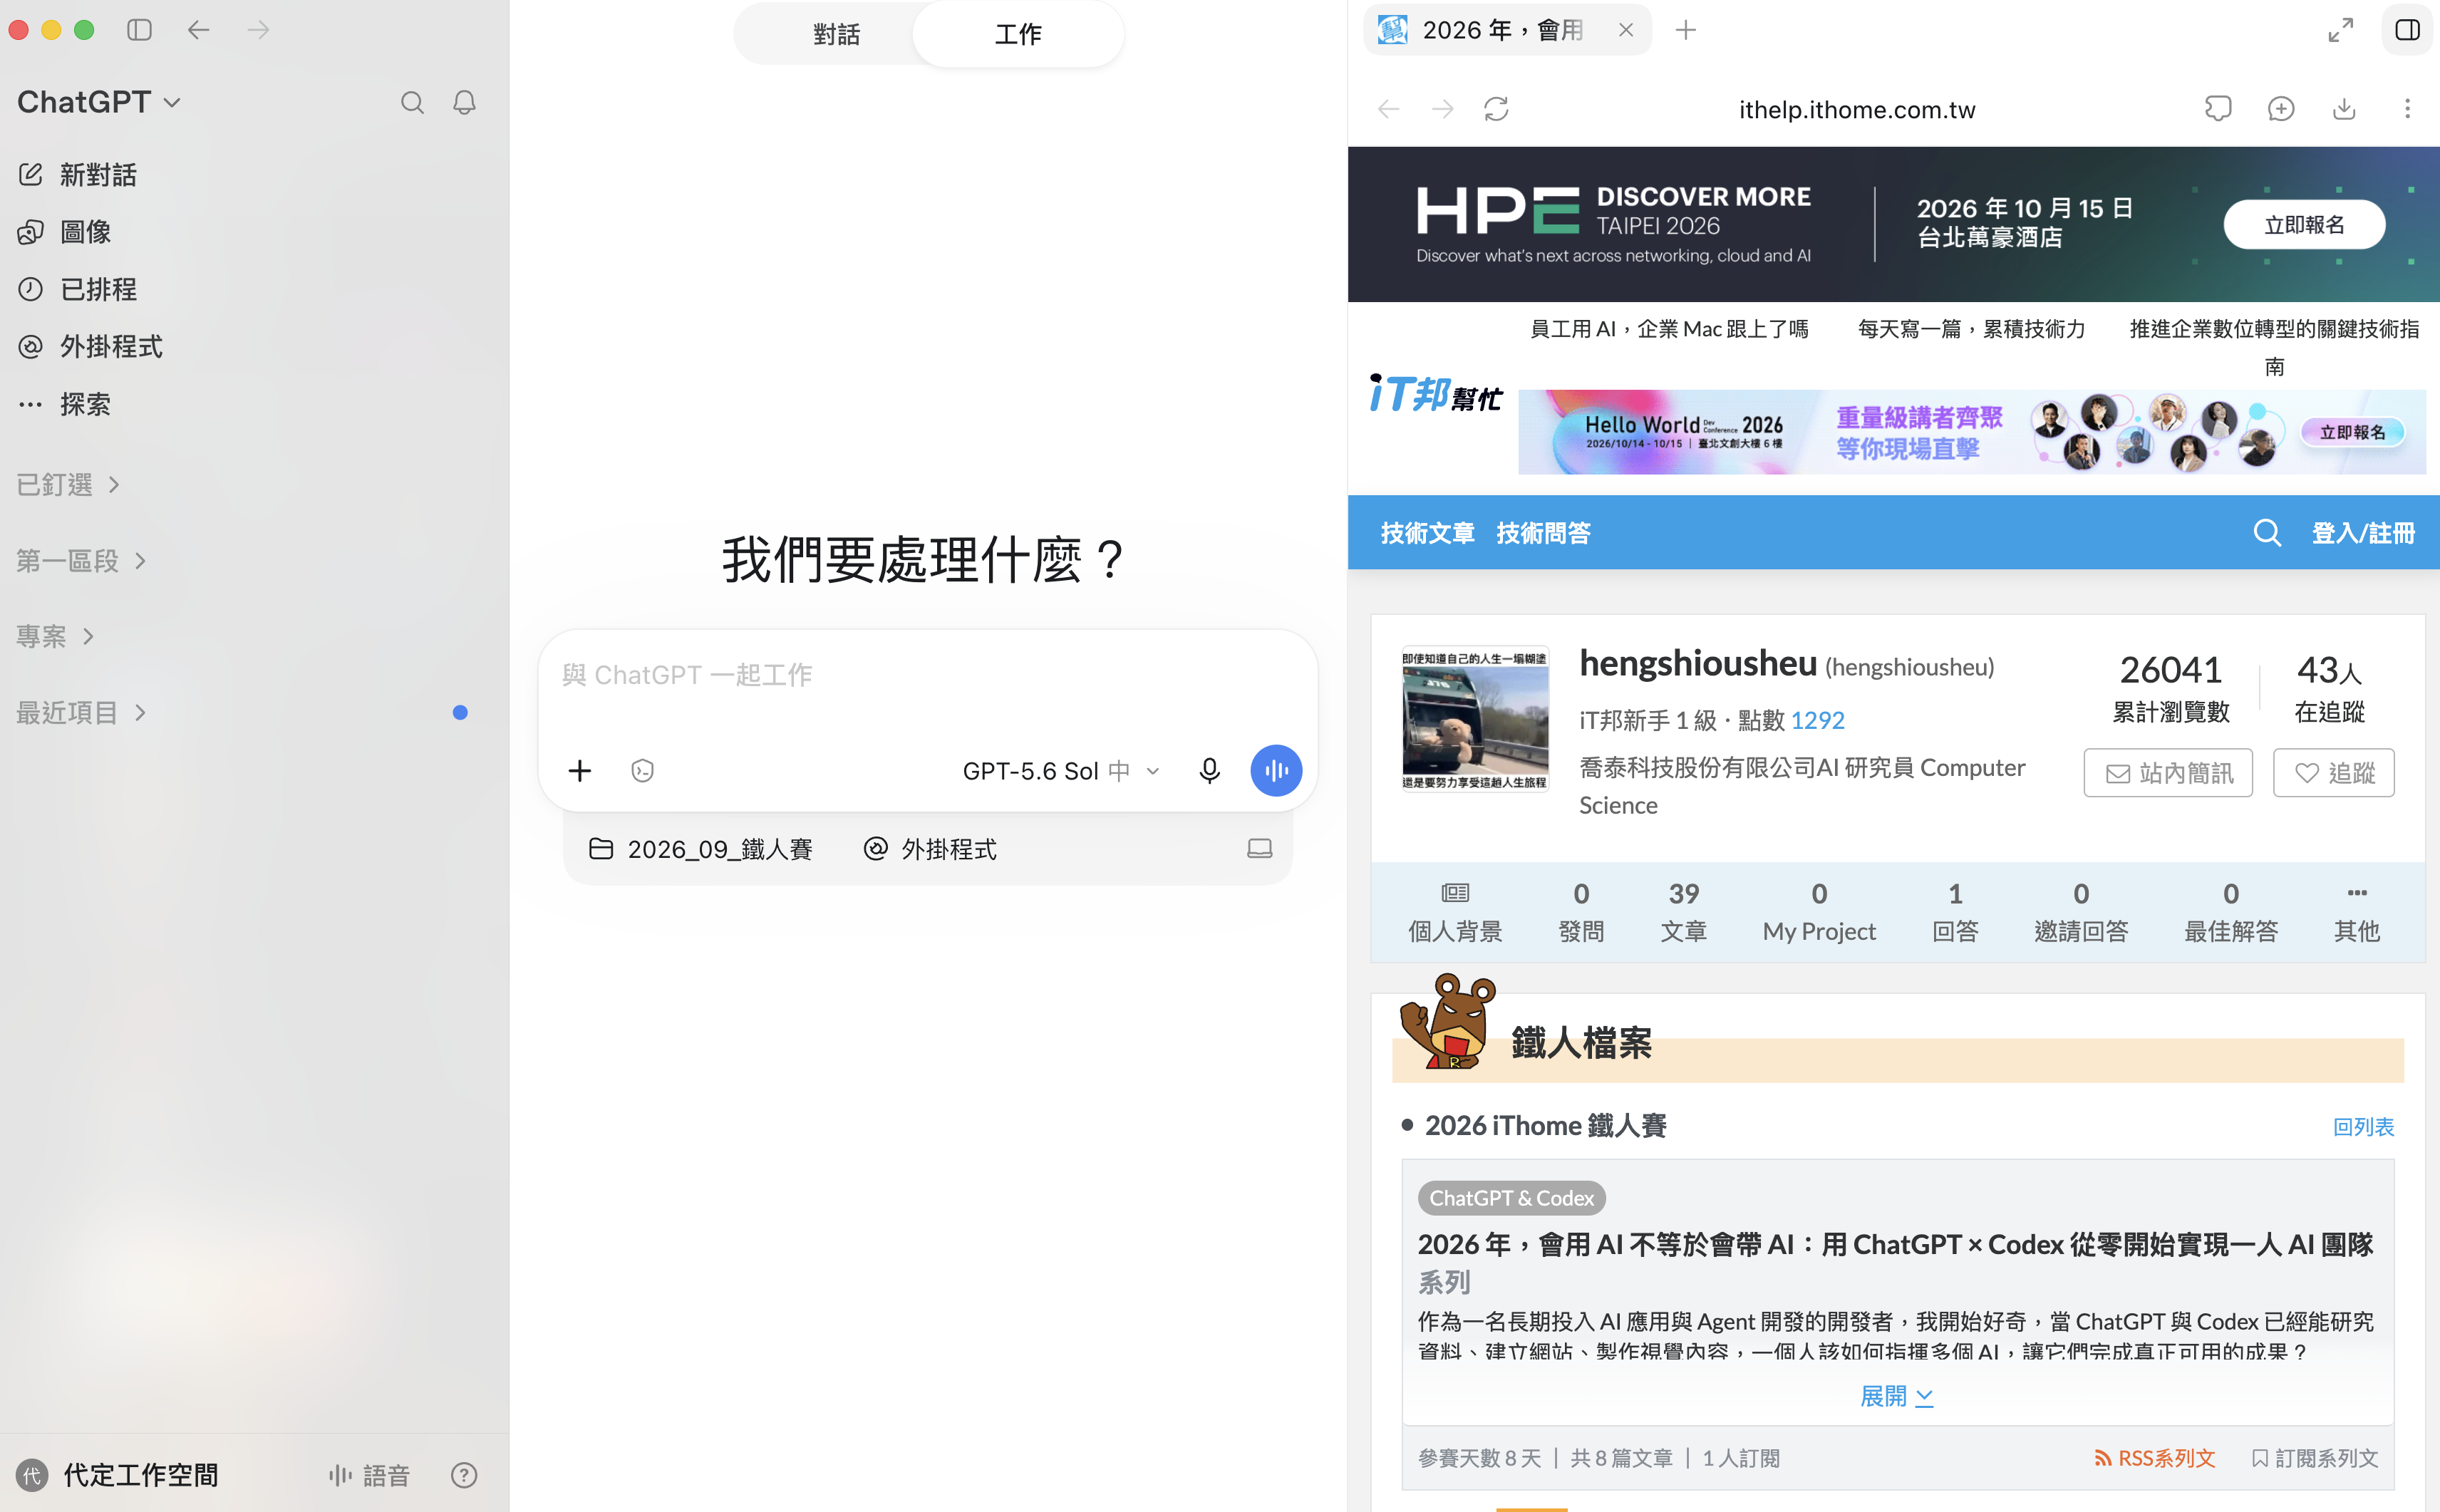Click 立即報名 on the HPE banner
This screenshot has width=2440, height=1512.
pos(2304,224)
